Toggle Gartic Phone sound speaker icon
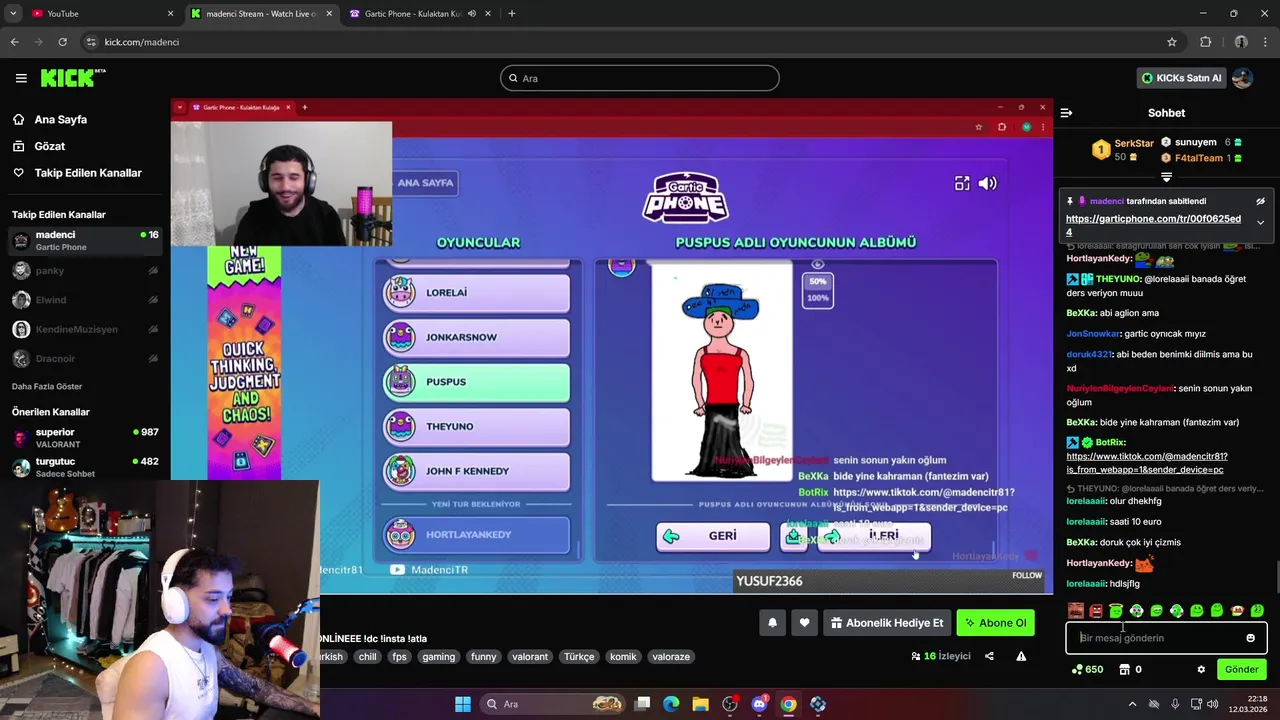1280x720 pixels. 987,183
